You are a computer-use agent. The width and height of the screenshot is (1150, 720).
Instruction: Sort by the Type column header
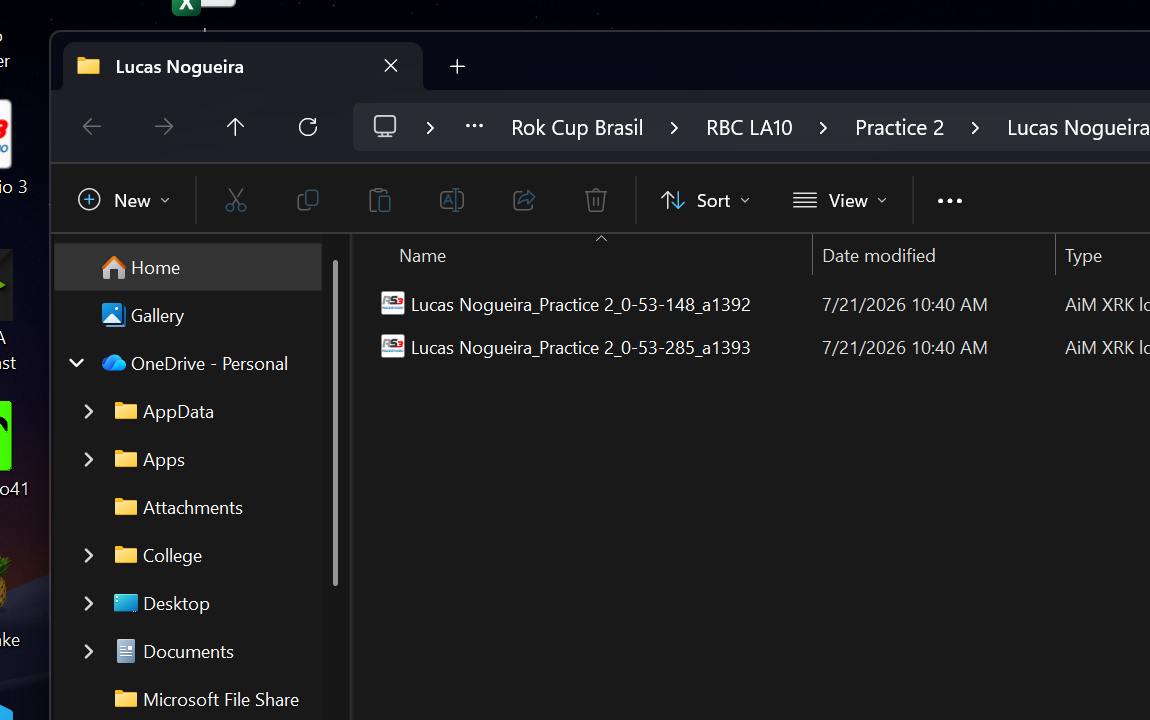pyautogui.click(x=1083, y=256)
